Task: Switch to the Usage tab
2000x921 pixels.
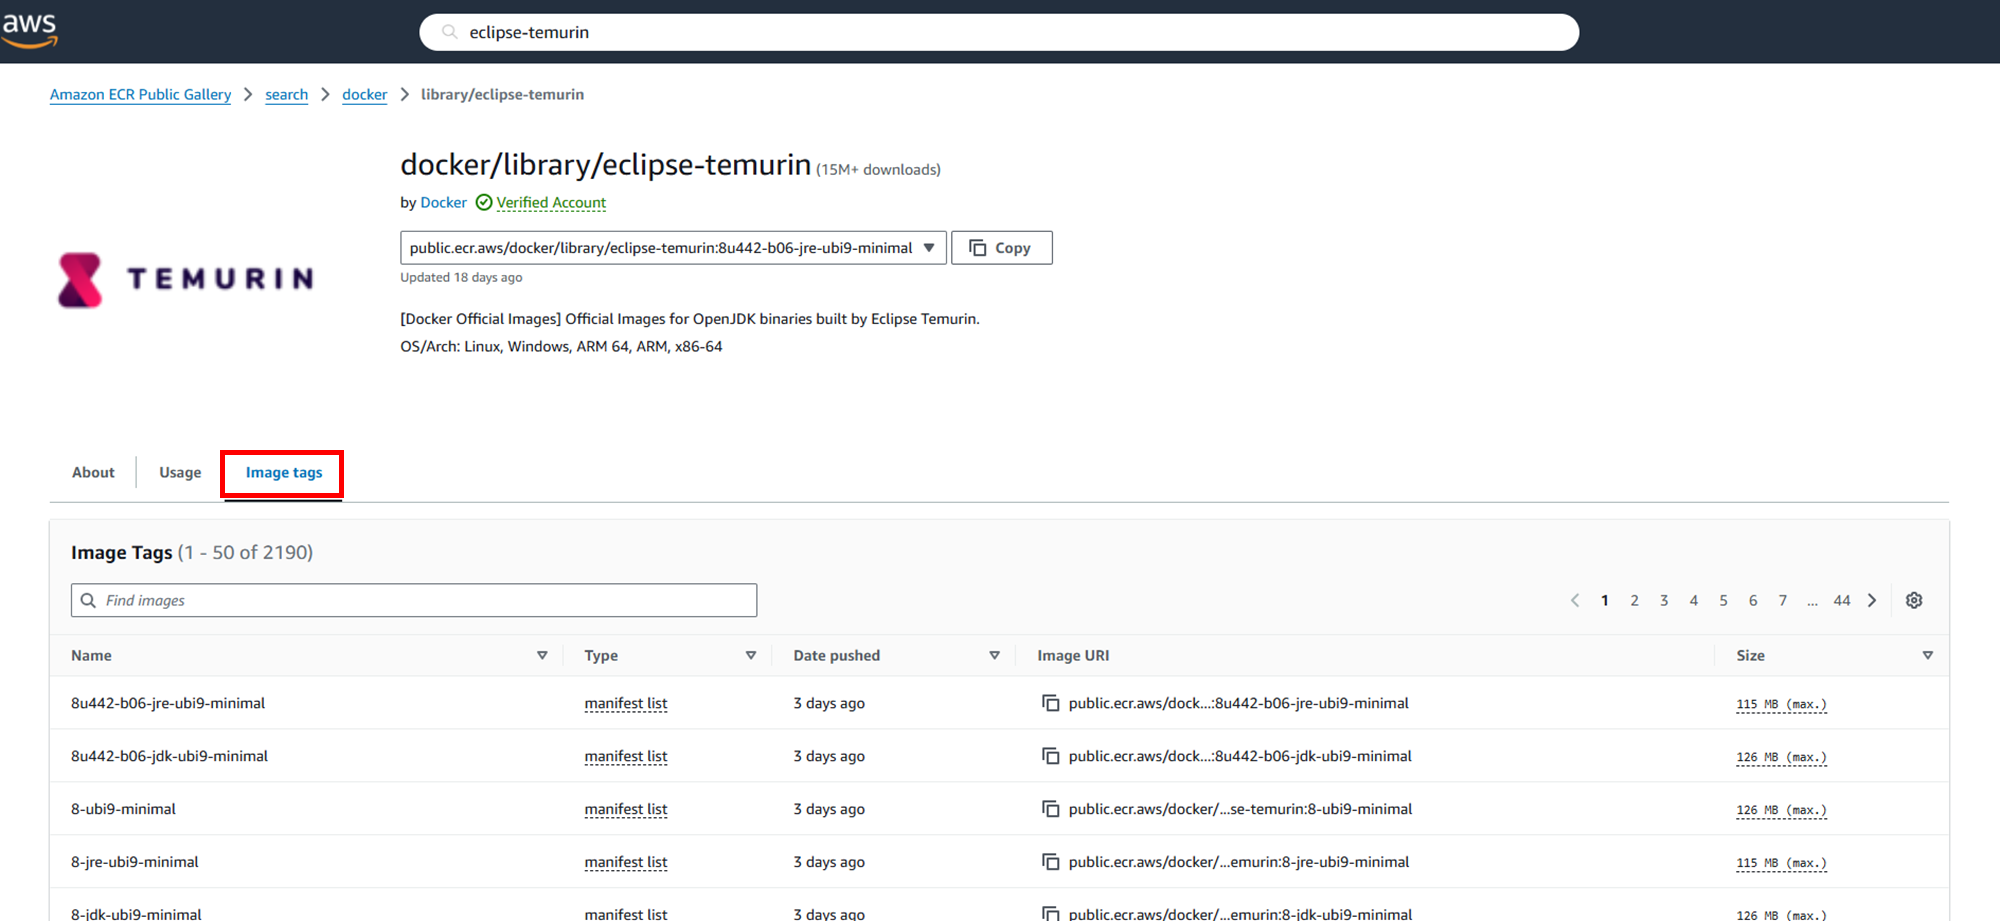Action: tap(180, 472)
